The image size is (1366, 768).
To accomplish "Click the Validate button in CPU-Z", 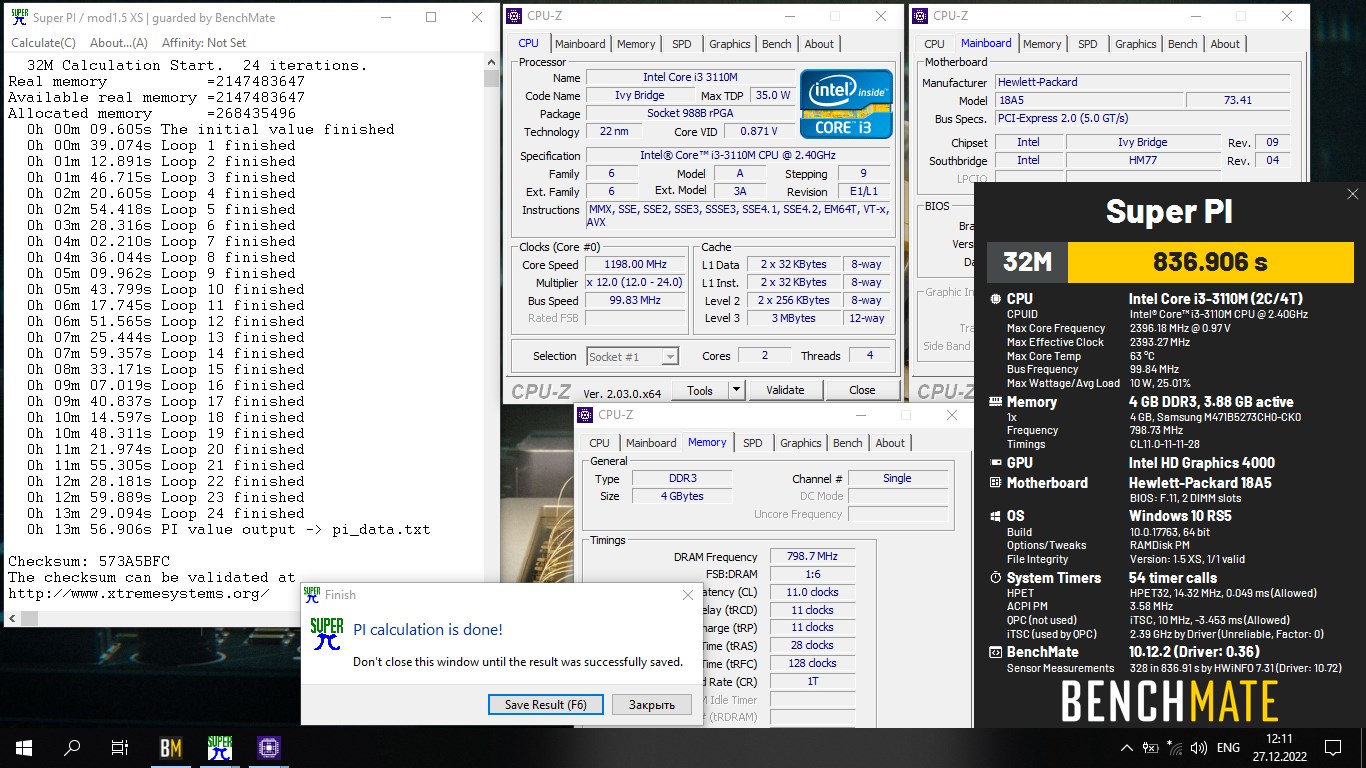I will coord(785,390).
